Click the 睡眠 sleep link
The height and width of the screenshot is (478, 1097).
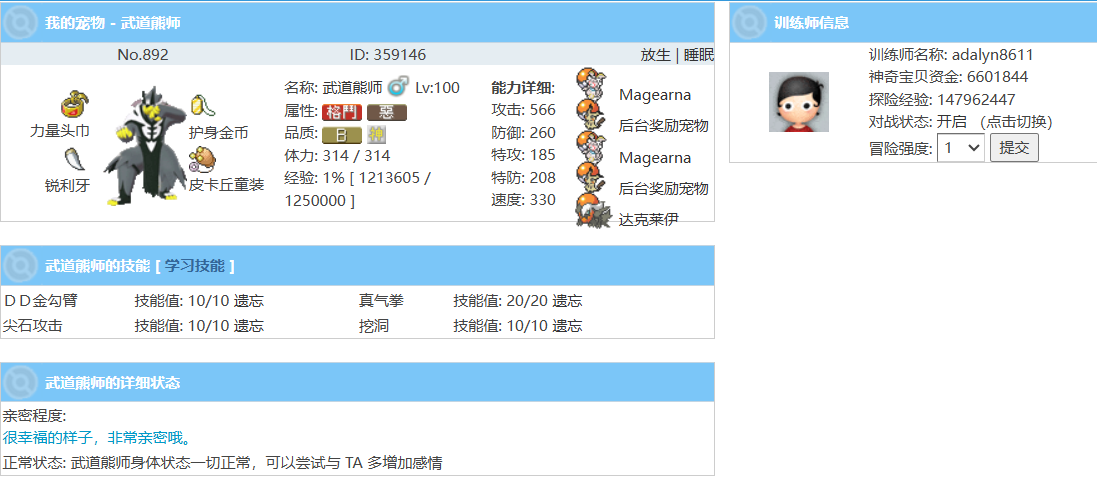[x=699, y=55]
